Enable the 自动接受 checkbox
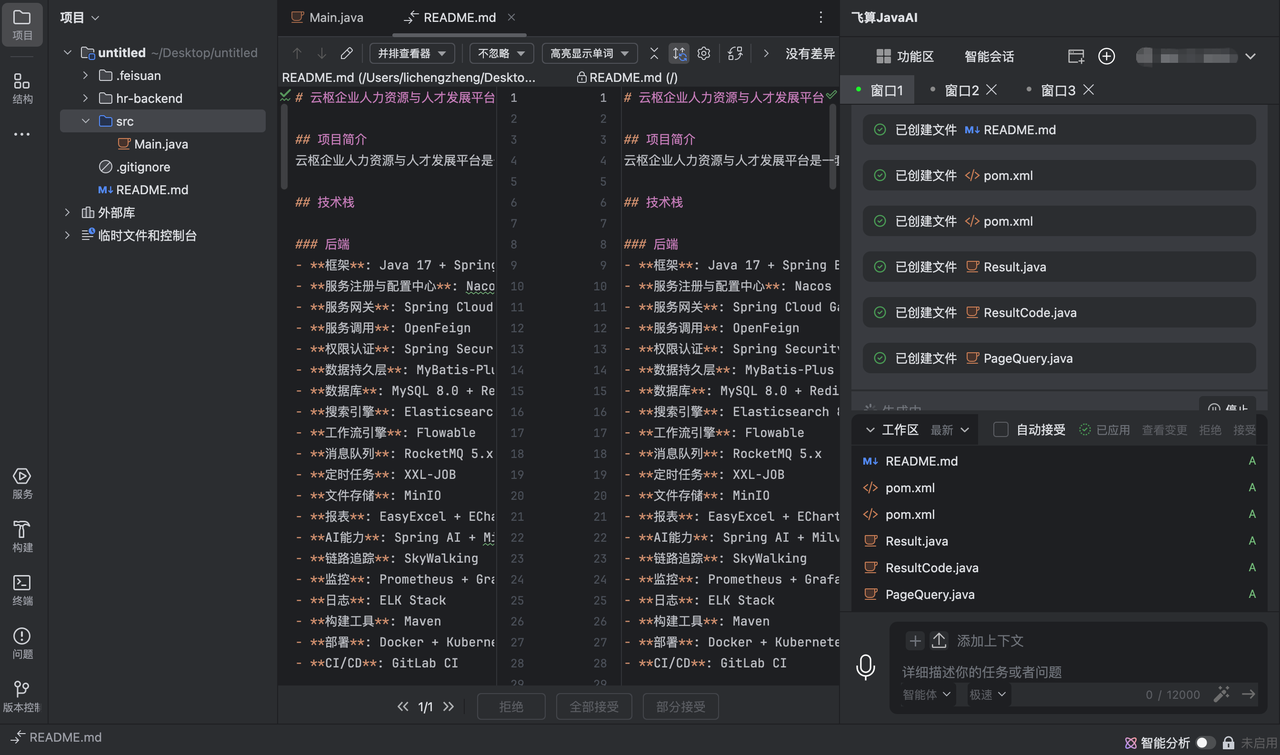1280x755 pixels. point(1000,429)
